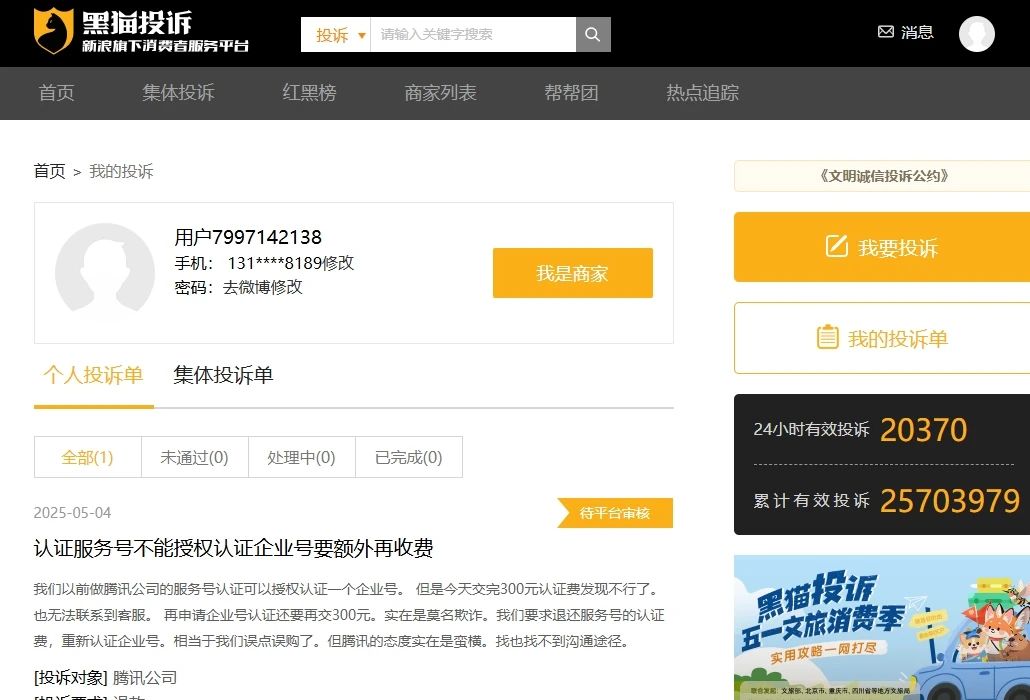This screenshot has height=700, width=1030.
Task: Select the 个人投诉单 tab
Action: 93,375
